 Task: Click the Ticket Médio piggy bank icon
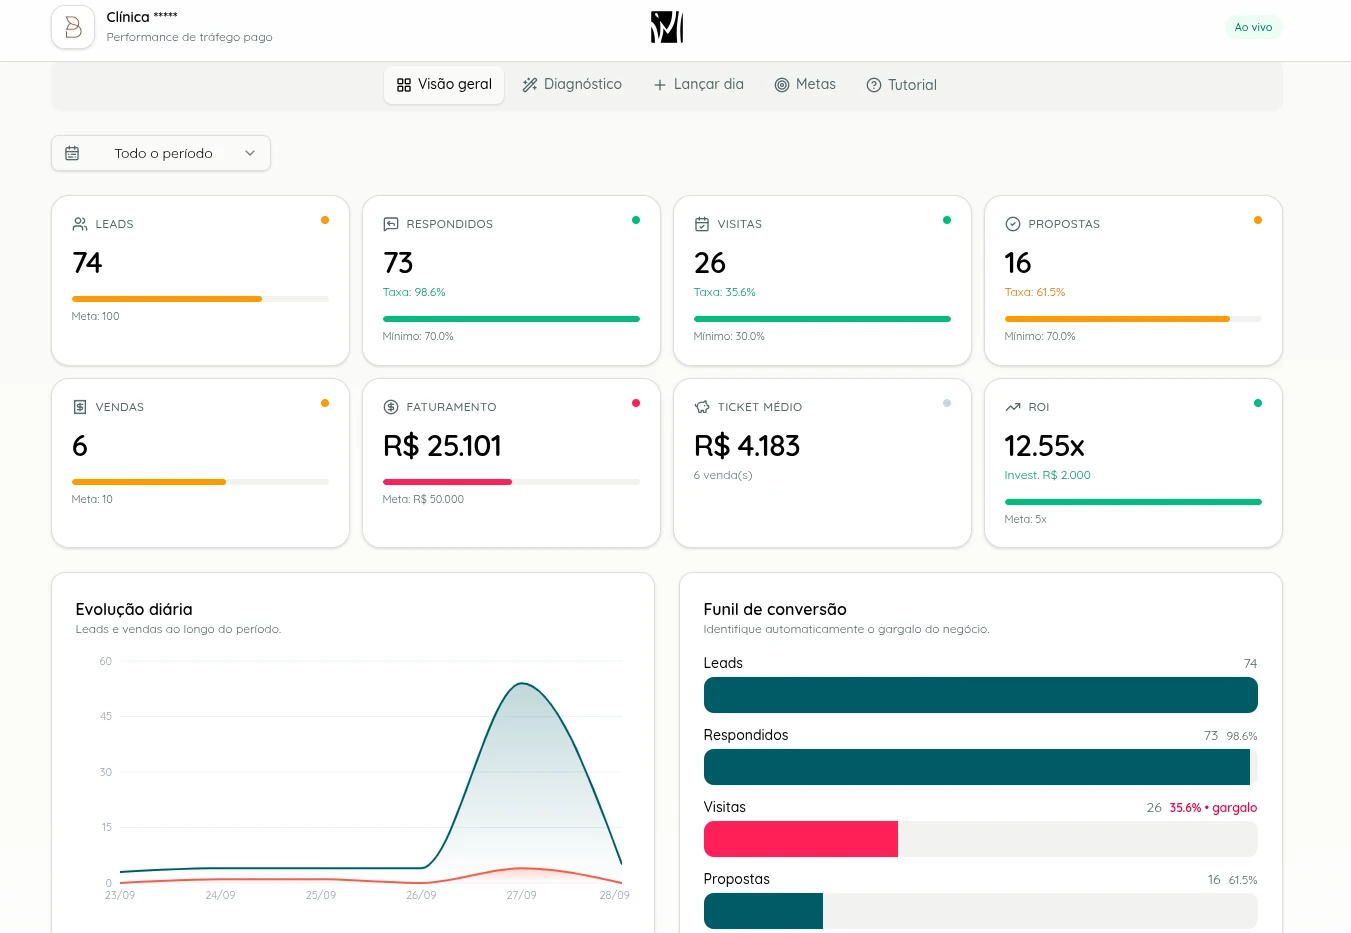pyautogui.click(x=702, y=407)
